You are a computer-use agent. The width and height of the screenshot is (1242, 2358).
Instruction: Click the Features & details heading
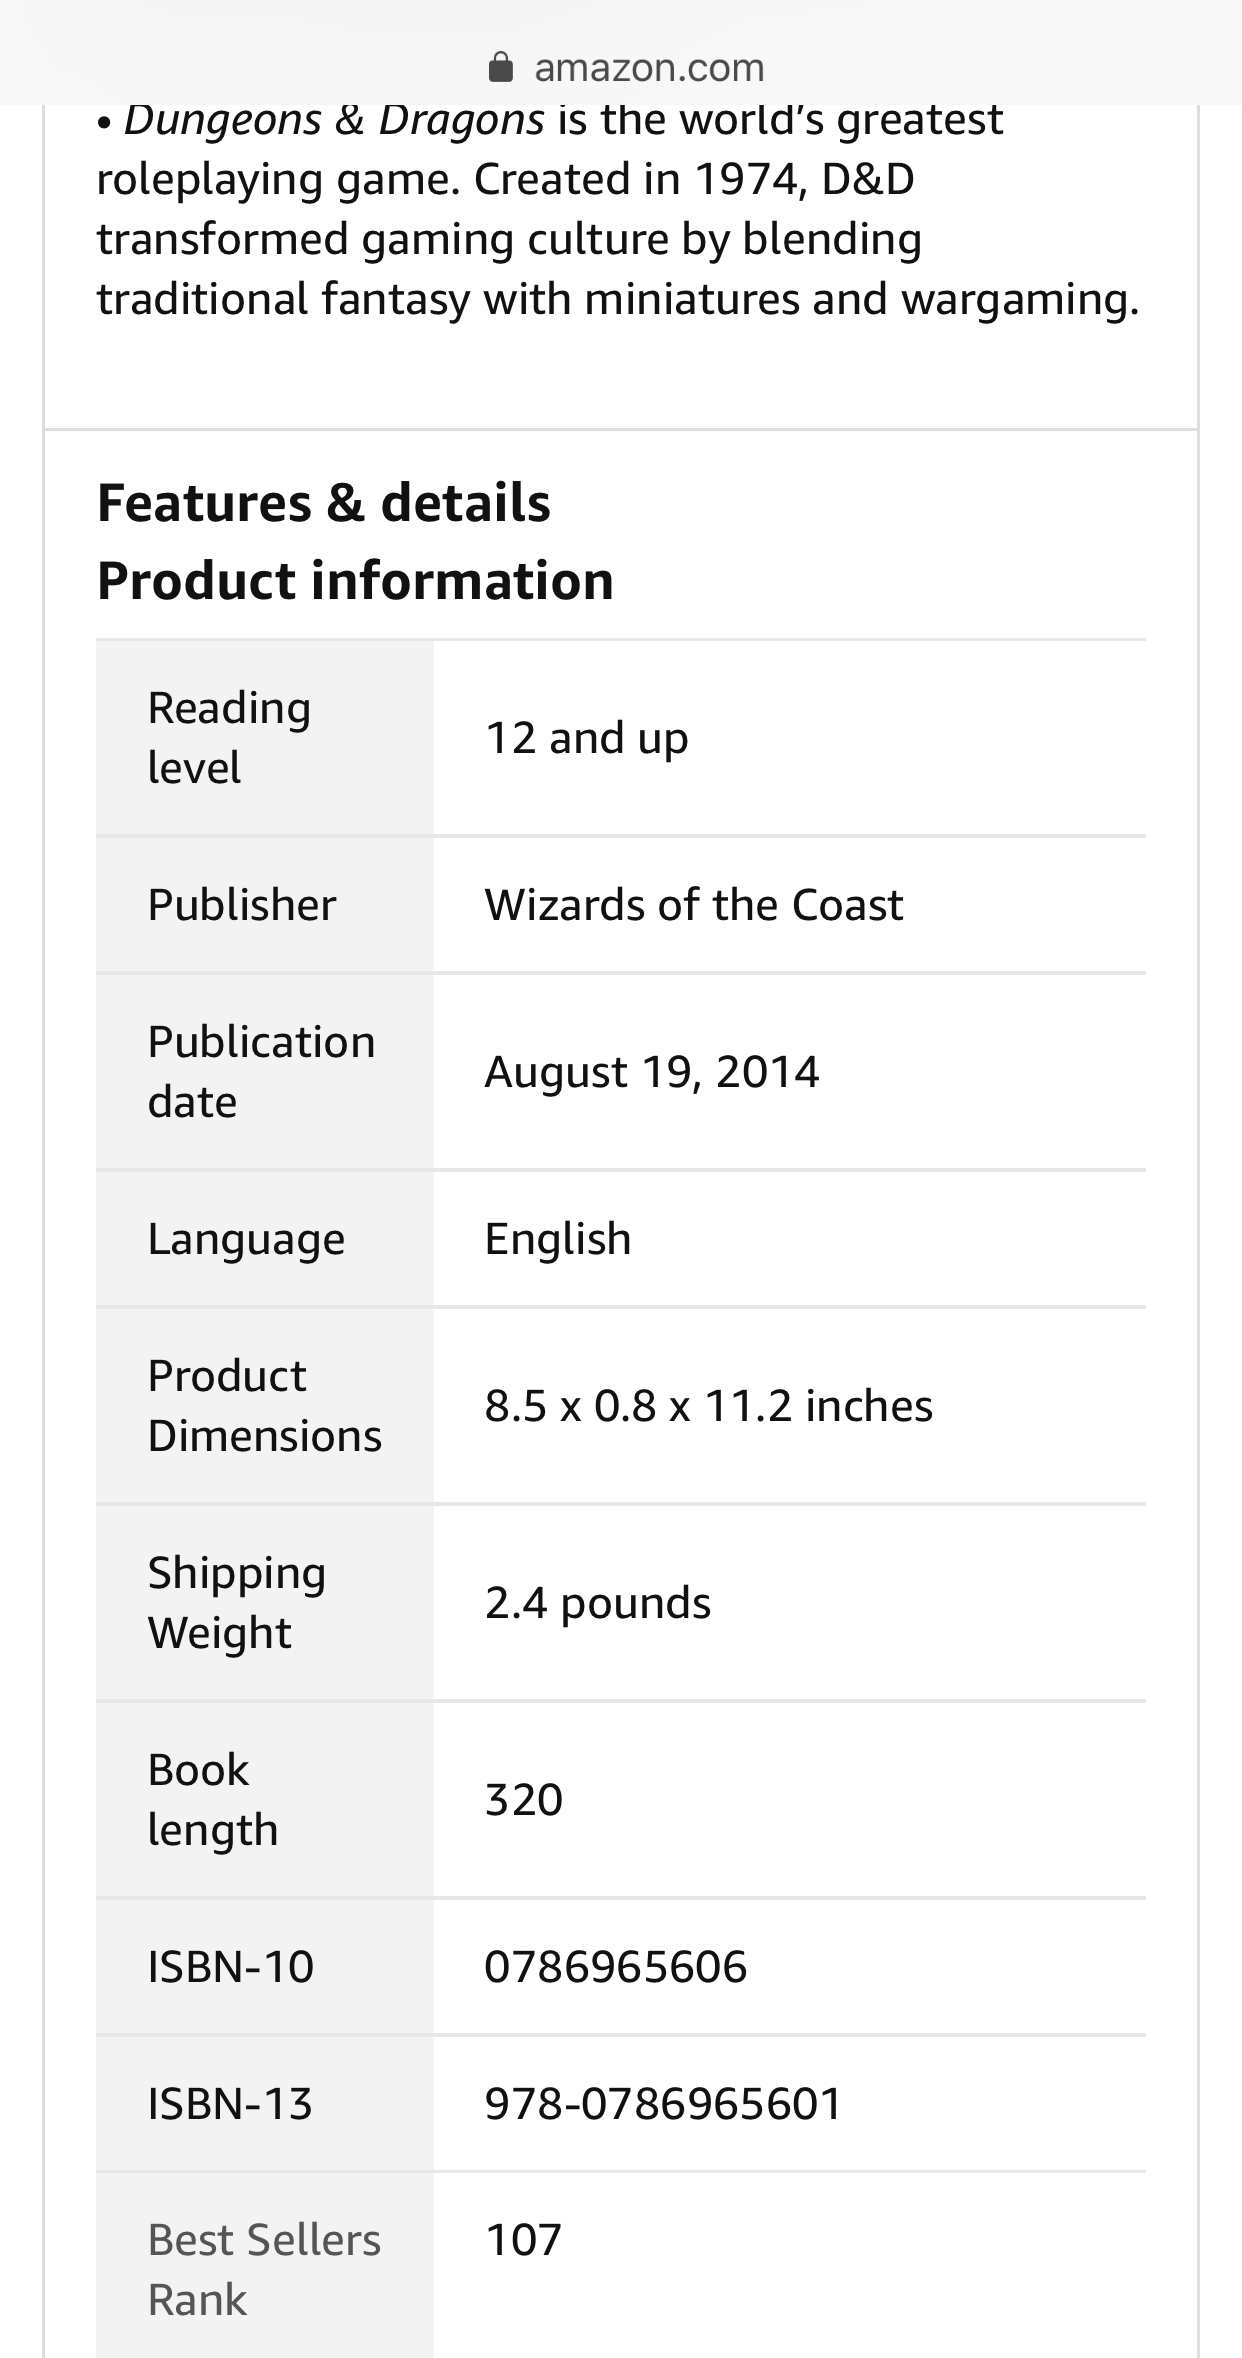click(323, 502)
